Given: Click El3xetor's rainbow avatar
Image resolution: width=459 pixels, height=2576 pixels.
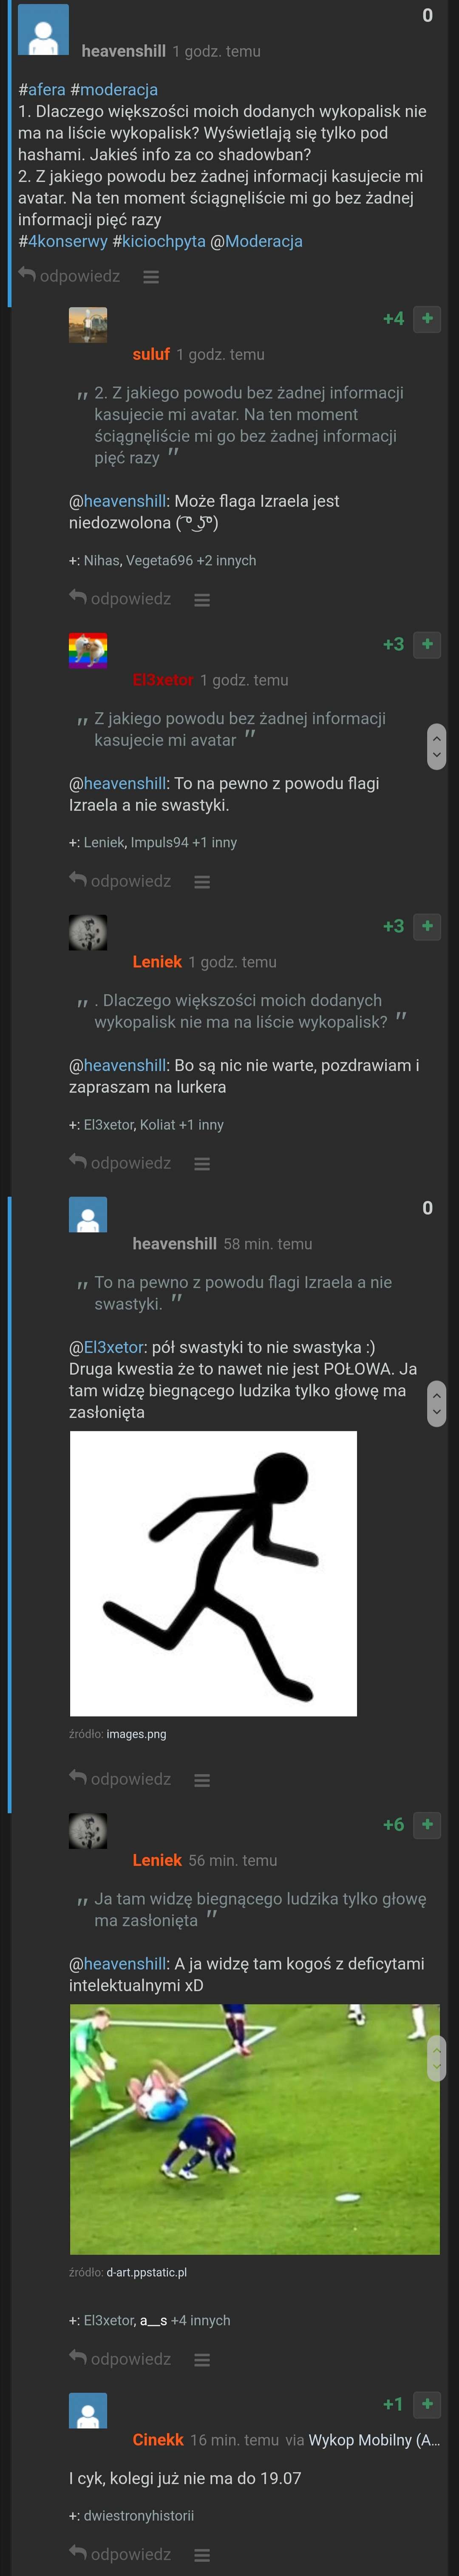Looking at the screenshot, I should click(88, 650).
